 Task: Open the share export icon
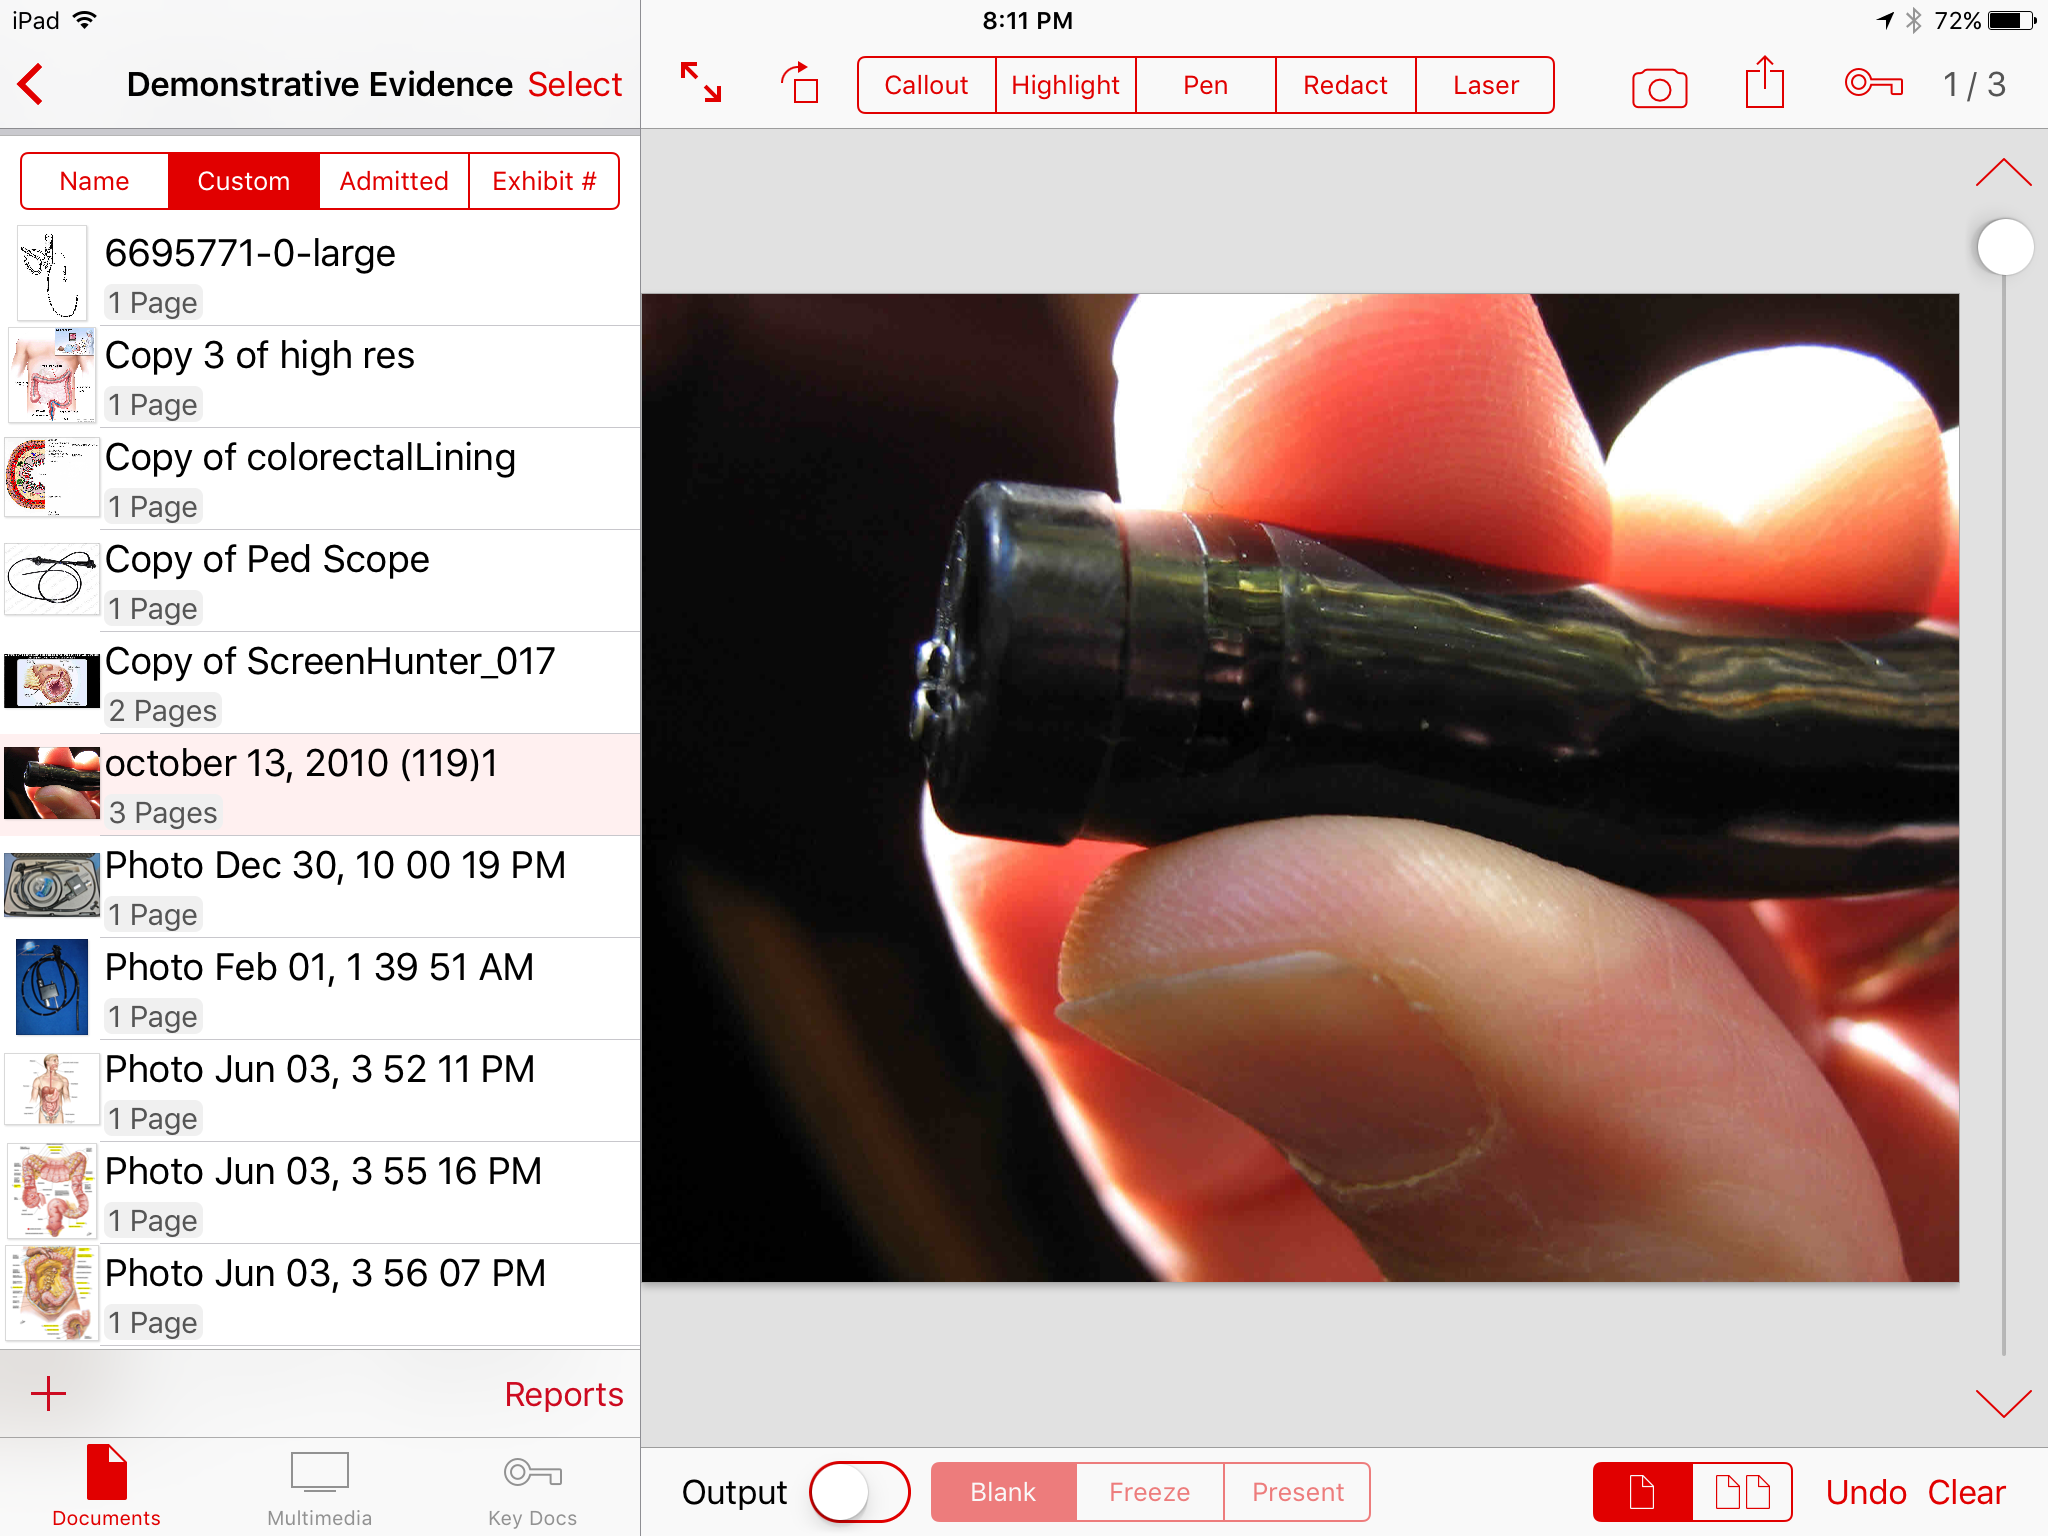pyautogui.click(x=1764, y=83)
